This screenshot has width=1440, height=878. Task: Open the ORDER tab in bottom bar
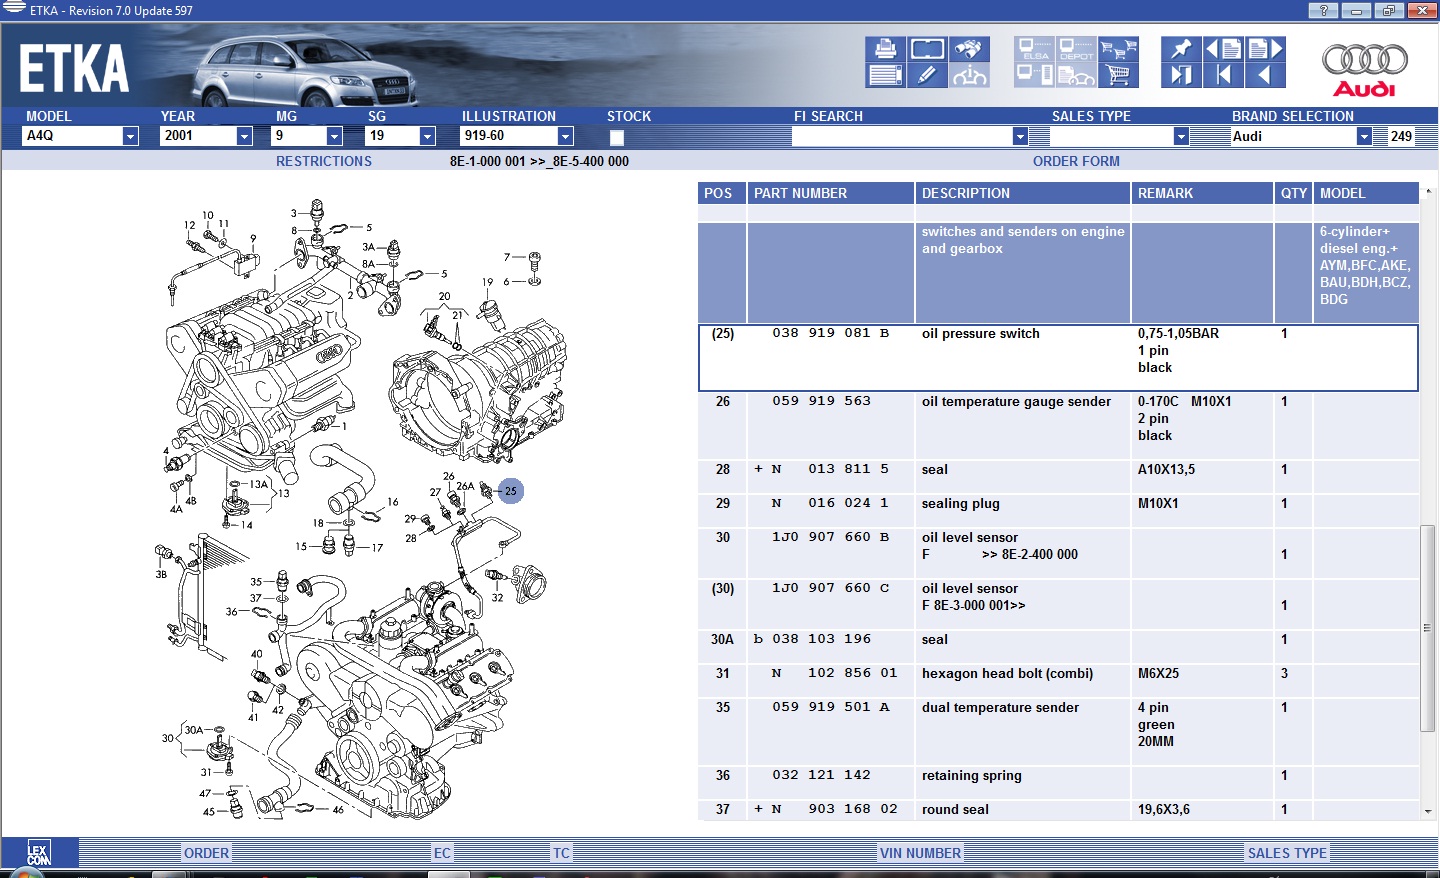[207, 853]
